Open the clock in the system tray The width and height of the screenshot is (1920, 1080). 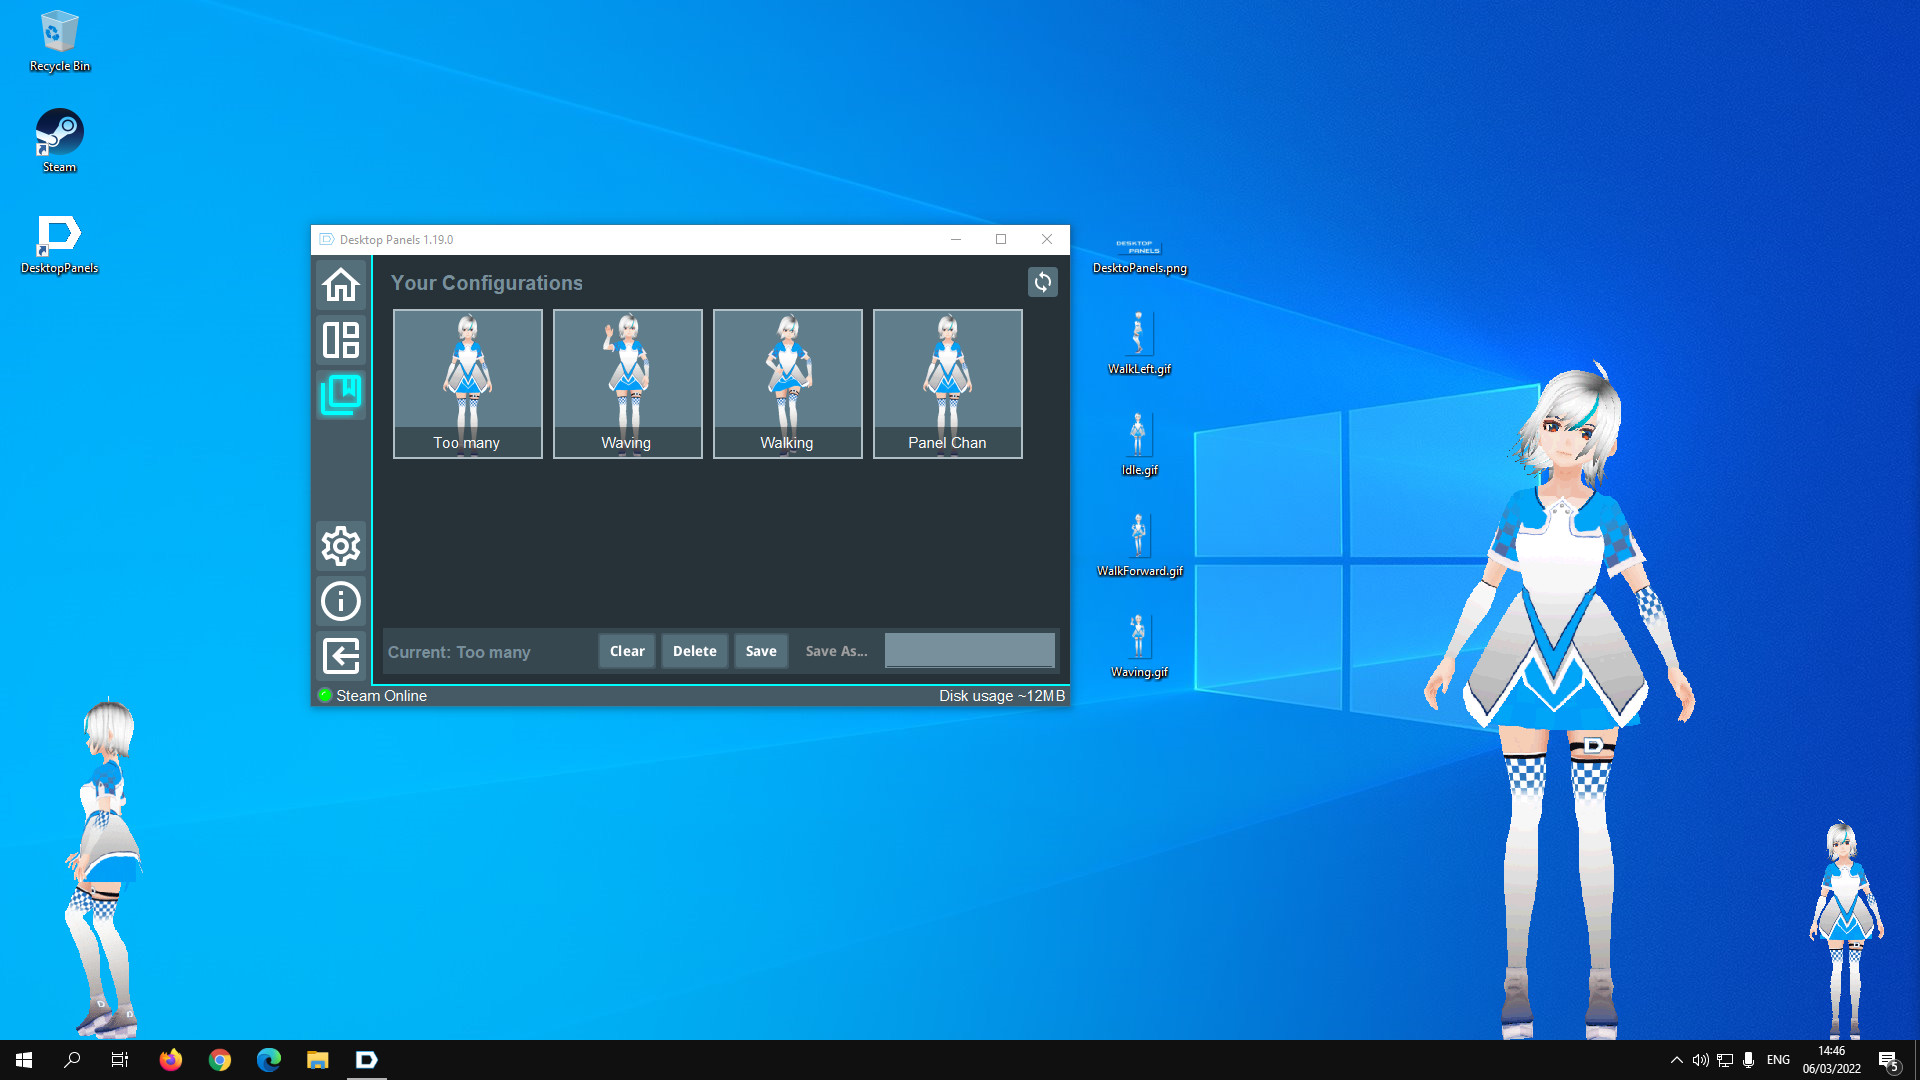click(1831, 1059)
